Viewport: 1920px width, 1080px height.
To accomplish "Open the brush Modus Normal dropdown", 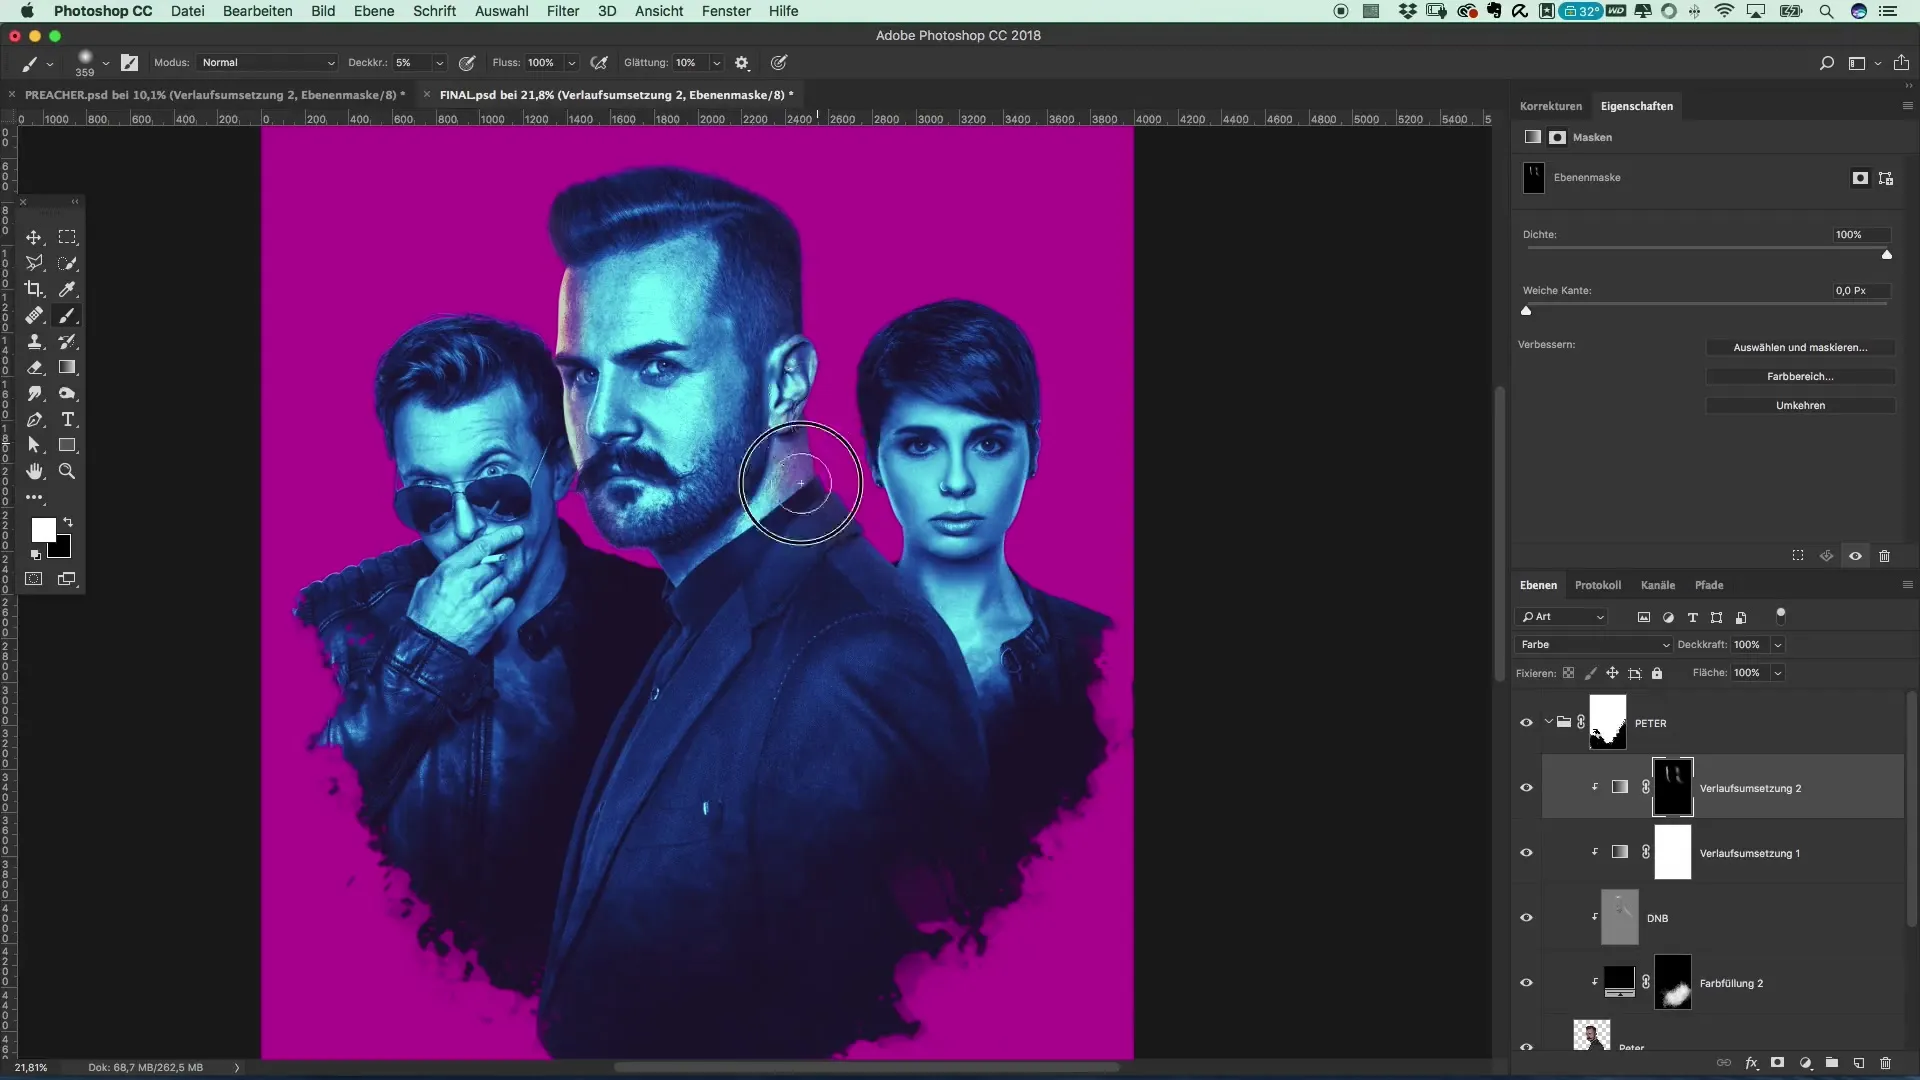I will tap(267, 63).
